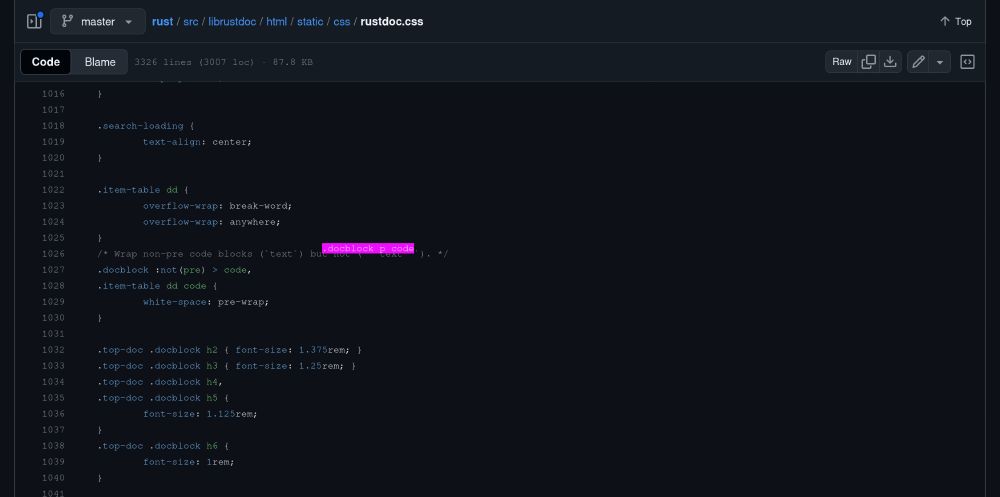Switch to the Blame view tab
This screenshot has width=1000, height=497.
[x=100, y=62]
